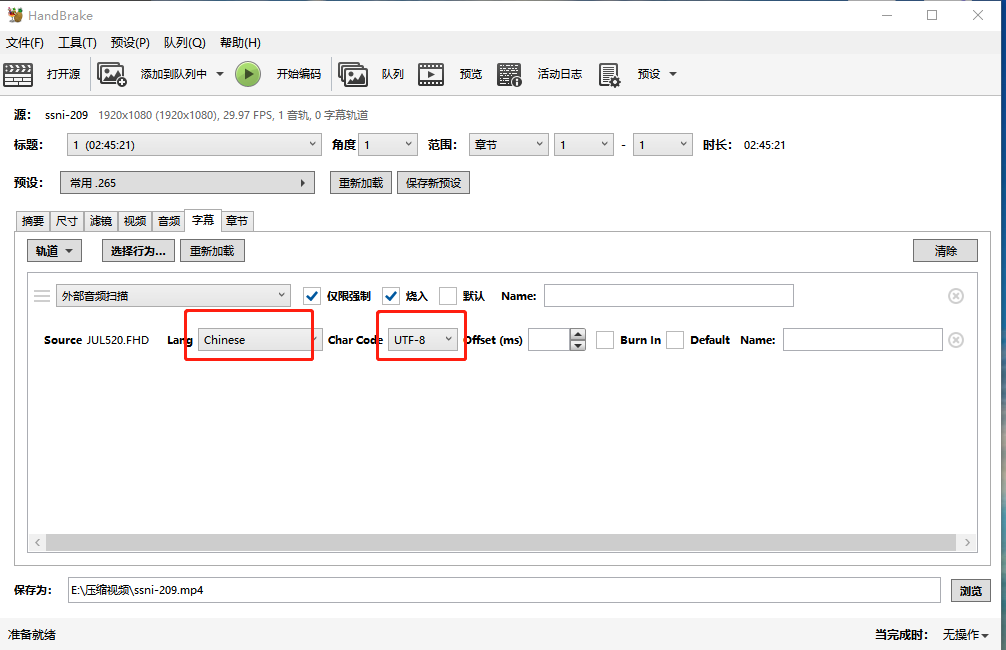Expand the title 1 (02:45:21) dropdown
This screenshot has width=1006, height=650.
[194, 145]
